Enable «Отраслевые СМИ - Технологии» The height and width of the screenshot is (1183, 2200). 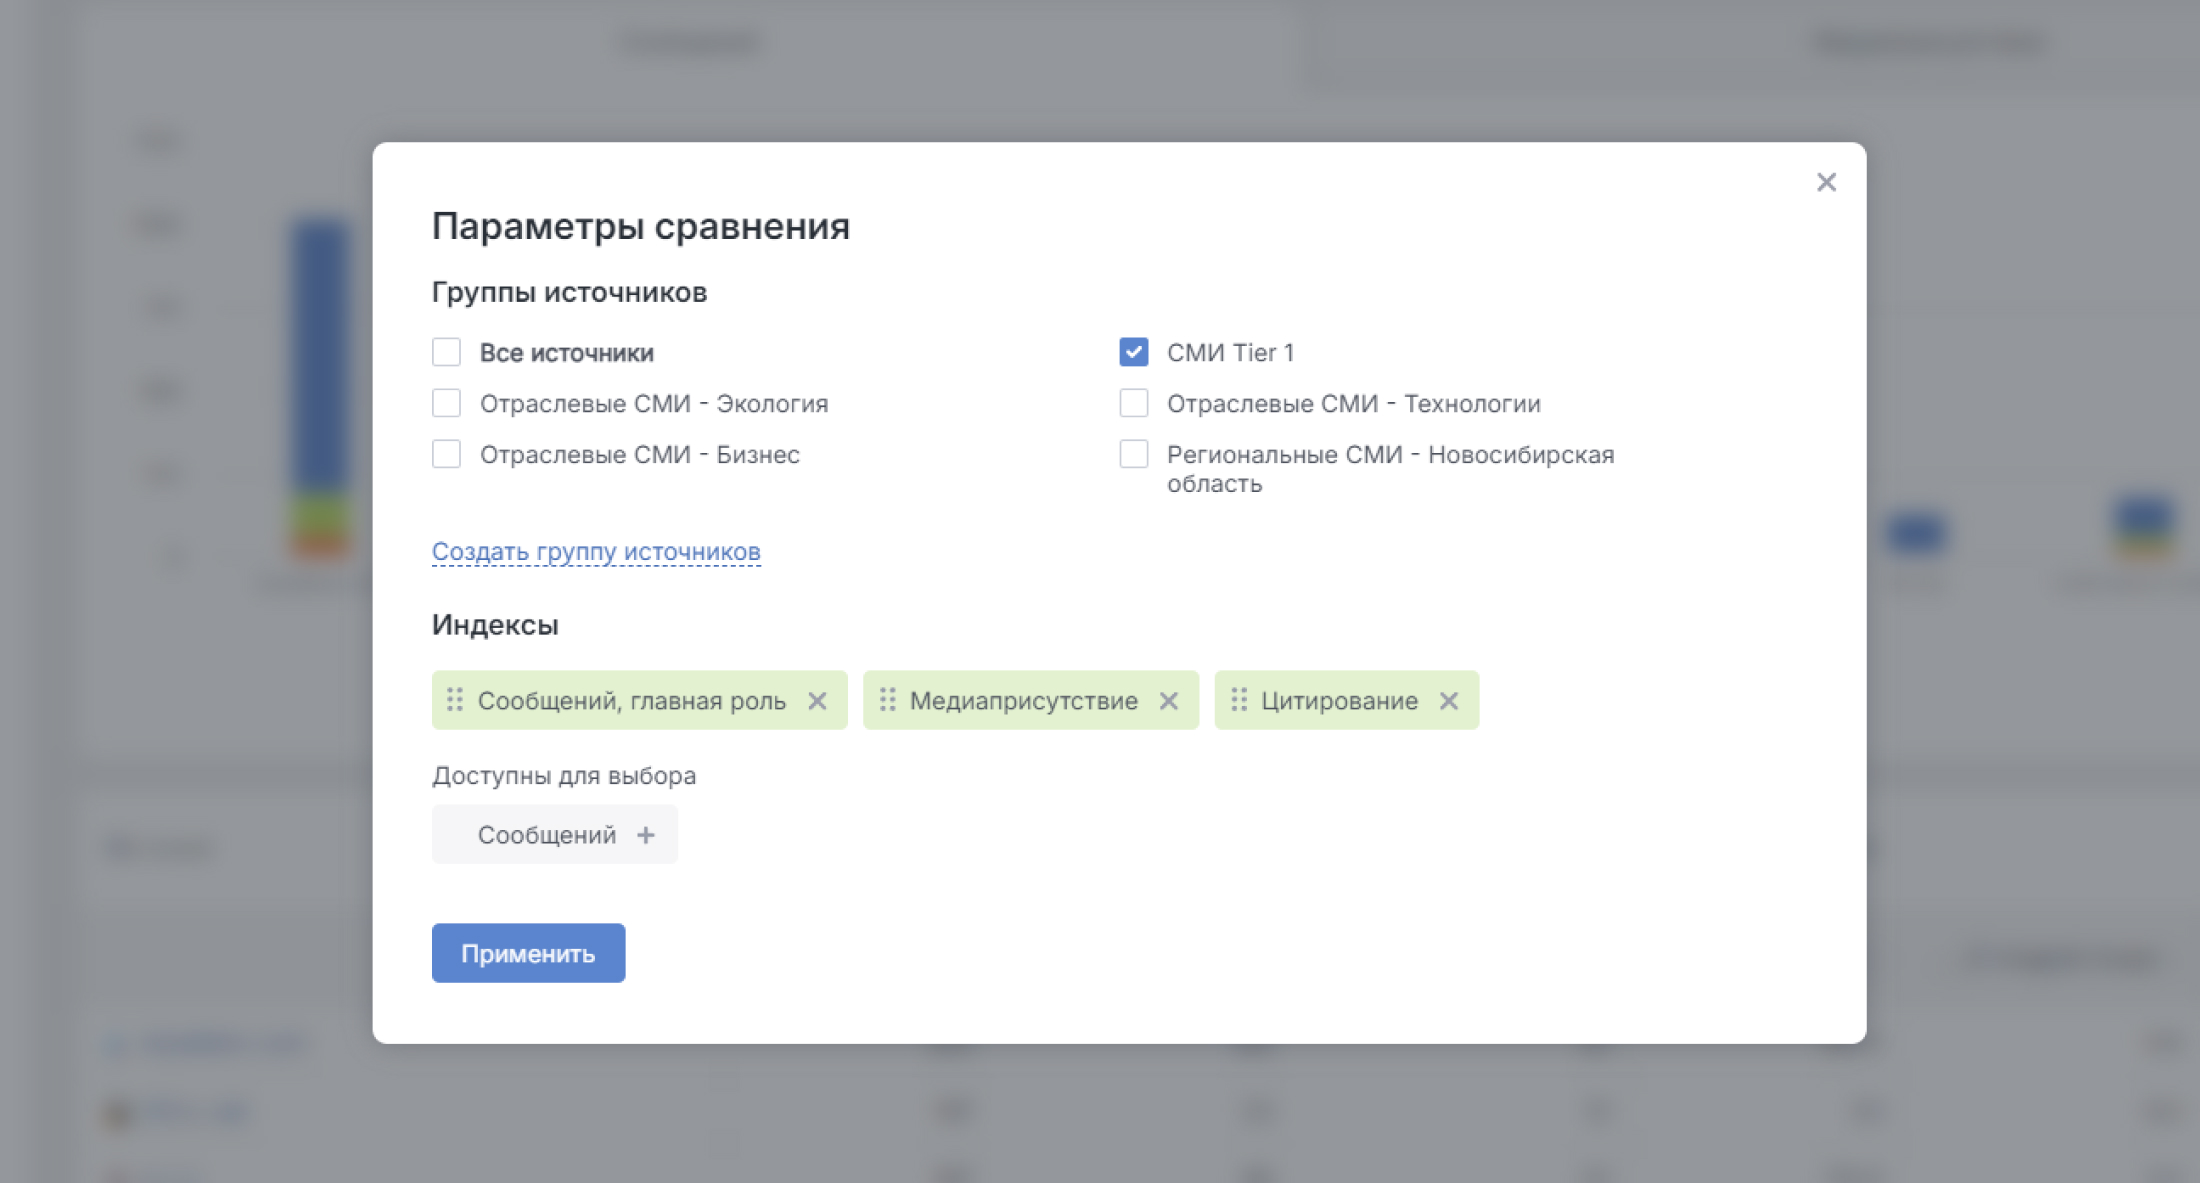click(1133, 403)
